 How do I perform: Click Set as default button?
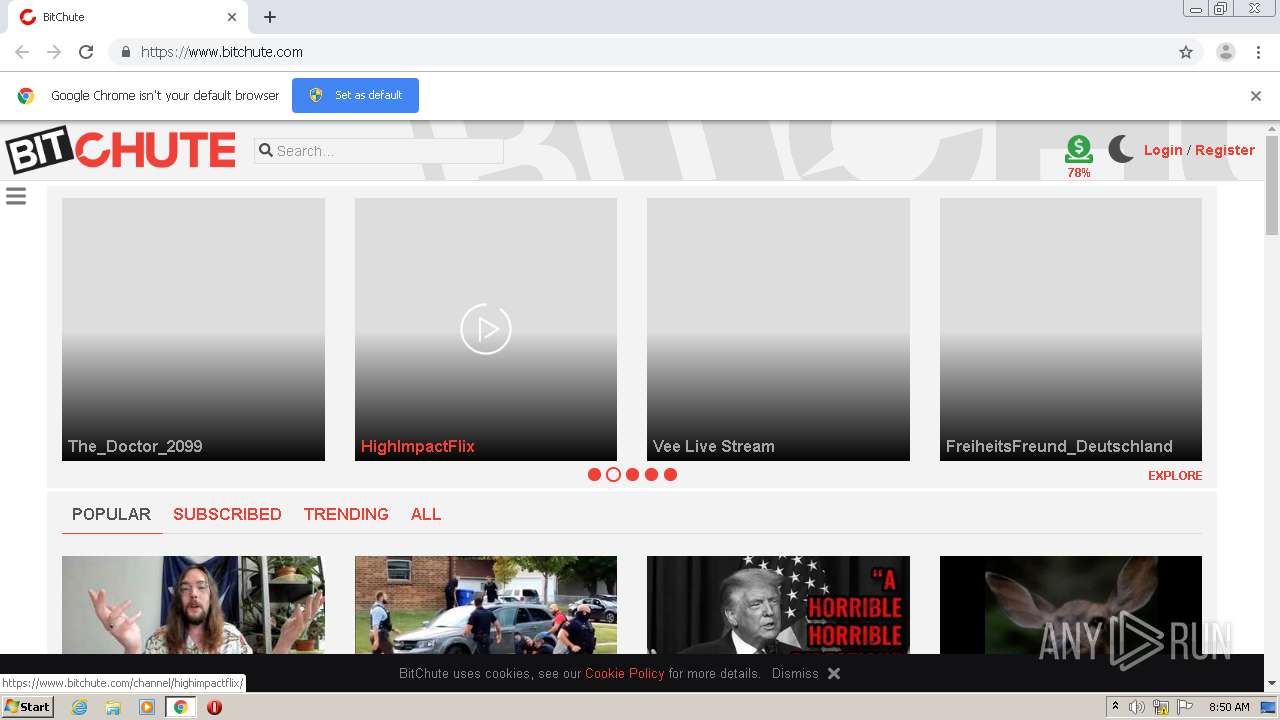(x=355, y=95)
